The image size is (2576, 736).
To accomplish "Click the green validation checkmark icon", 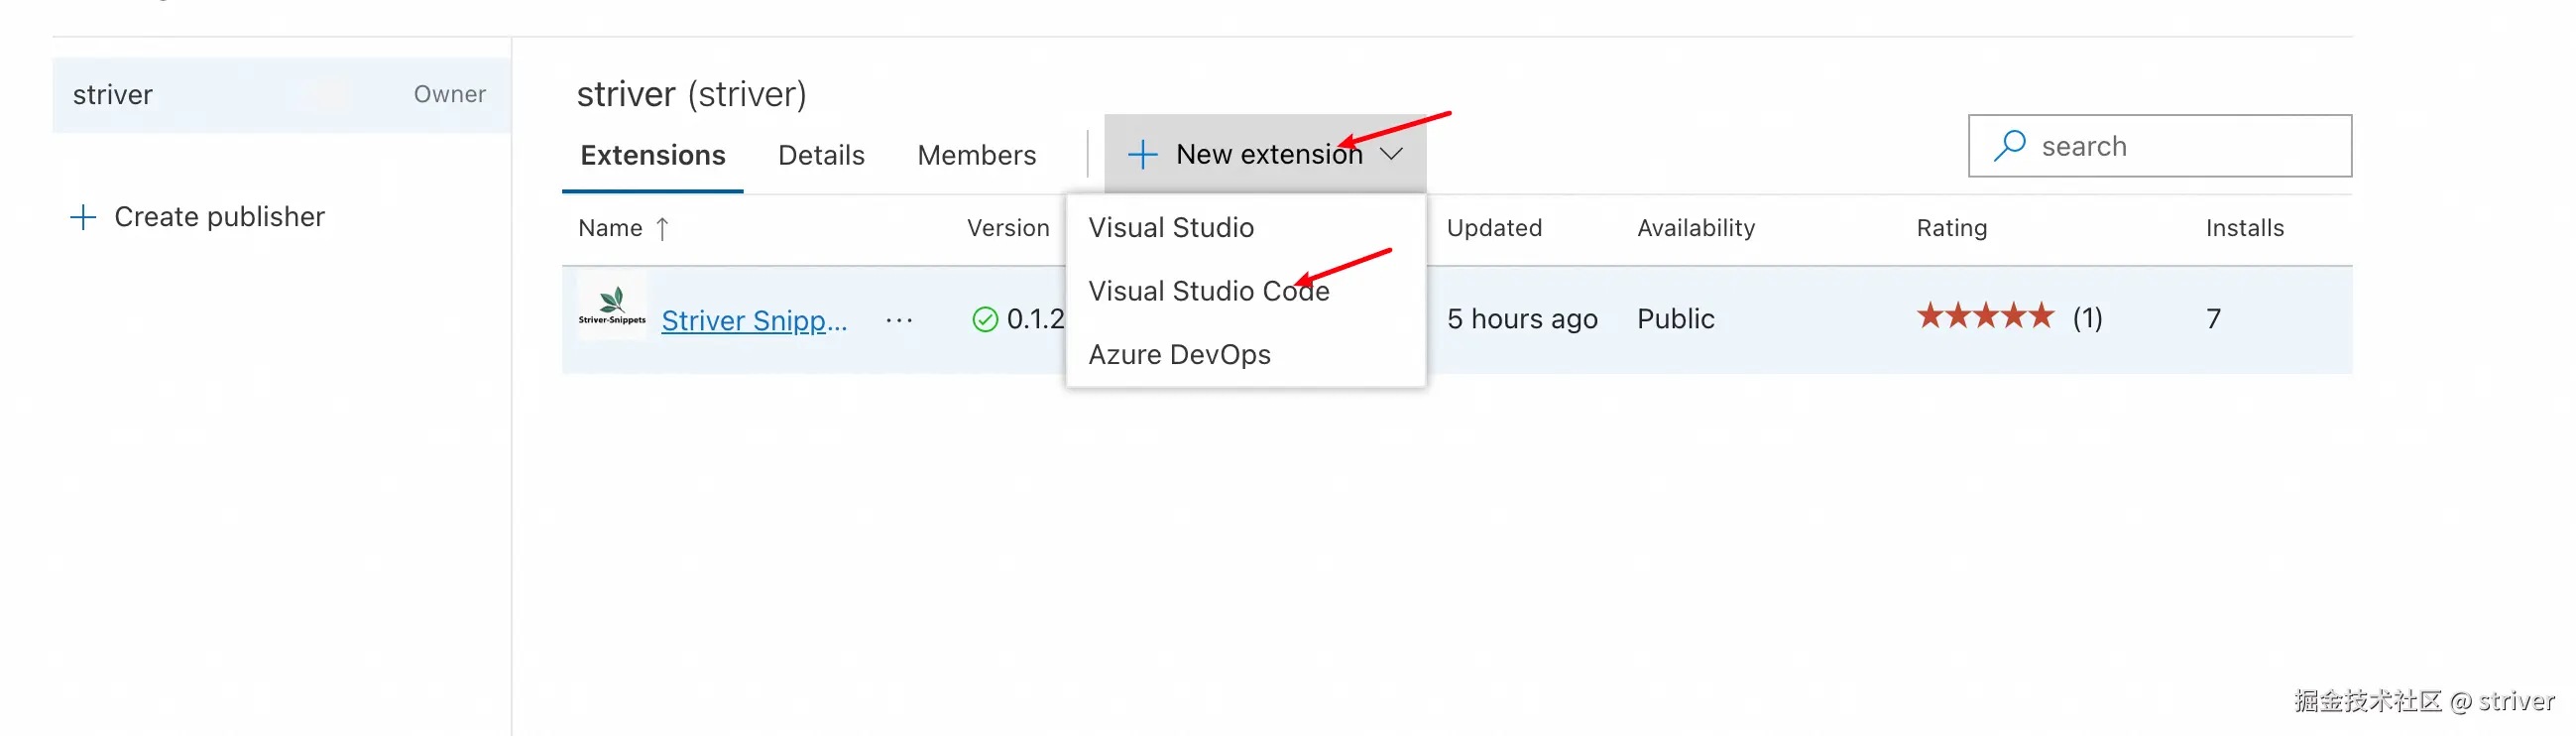I will pyautogui.click(x=985, y=319).
